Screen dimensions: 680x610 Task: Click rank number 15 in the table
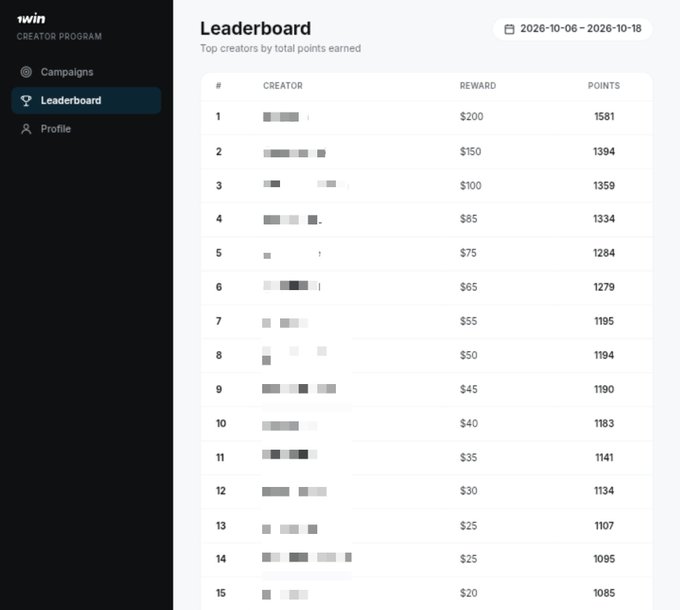pos(221,593)
